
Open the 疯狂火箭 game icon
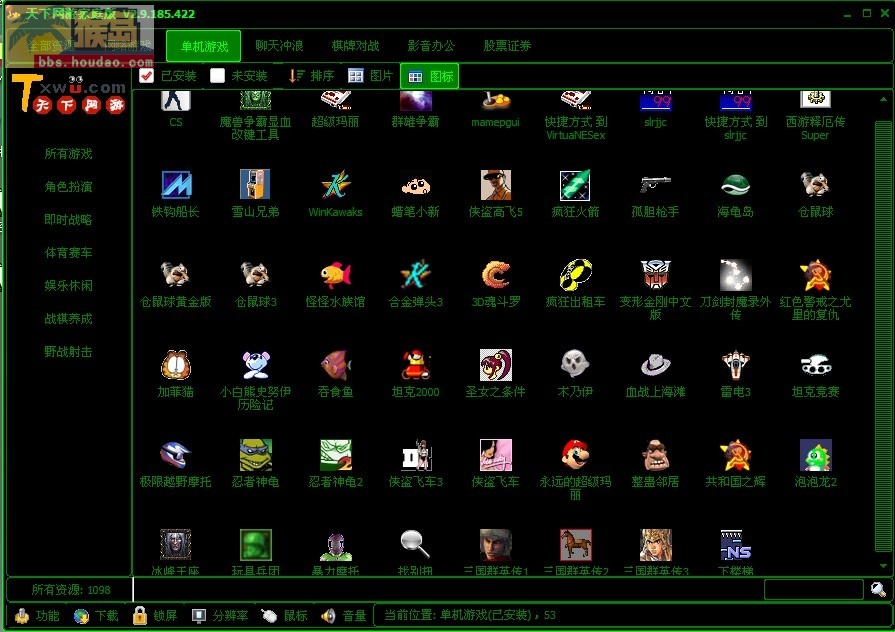pos(575,184)
